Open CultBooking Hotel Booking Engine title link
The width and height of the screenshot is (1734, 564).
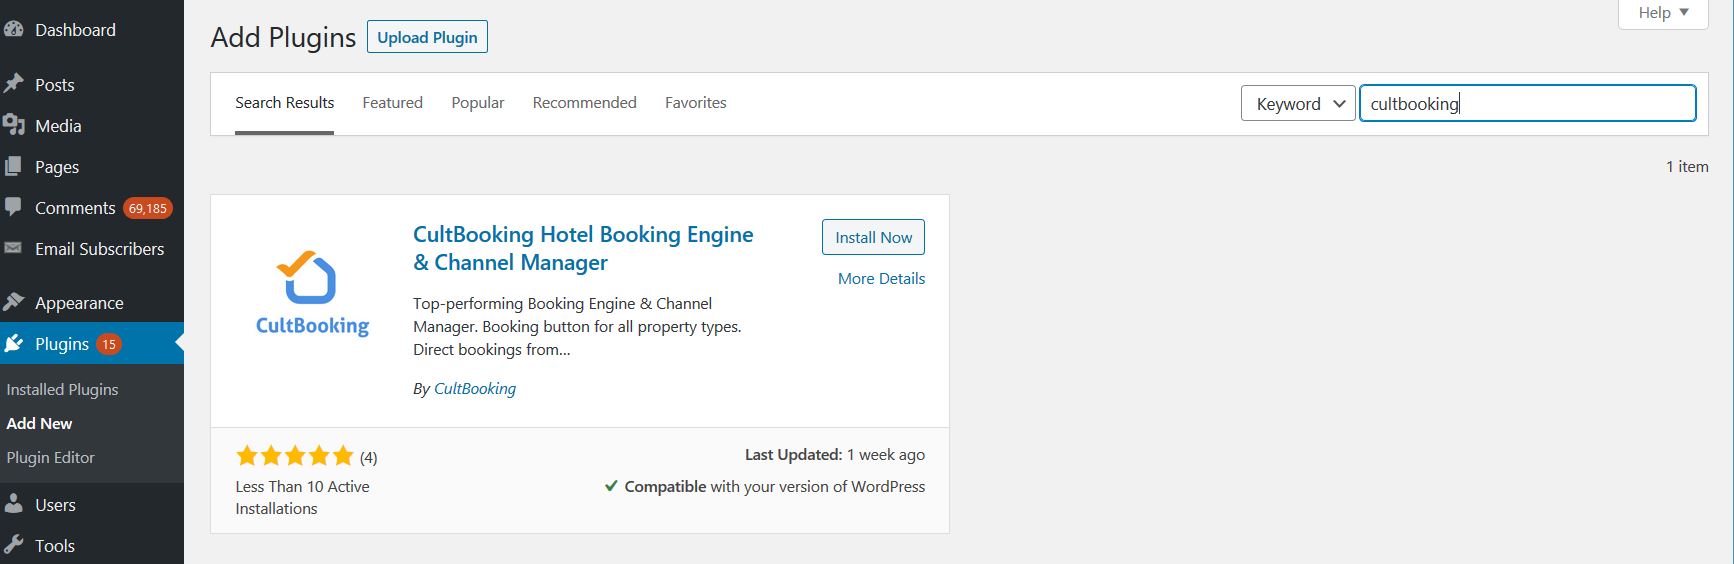583,248
